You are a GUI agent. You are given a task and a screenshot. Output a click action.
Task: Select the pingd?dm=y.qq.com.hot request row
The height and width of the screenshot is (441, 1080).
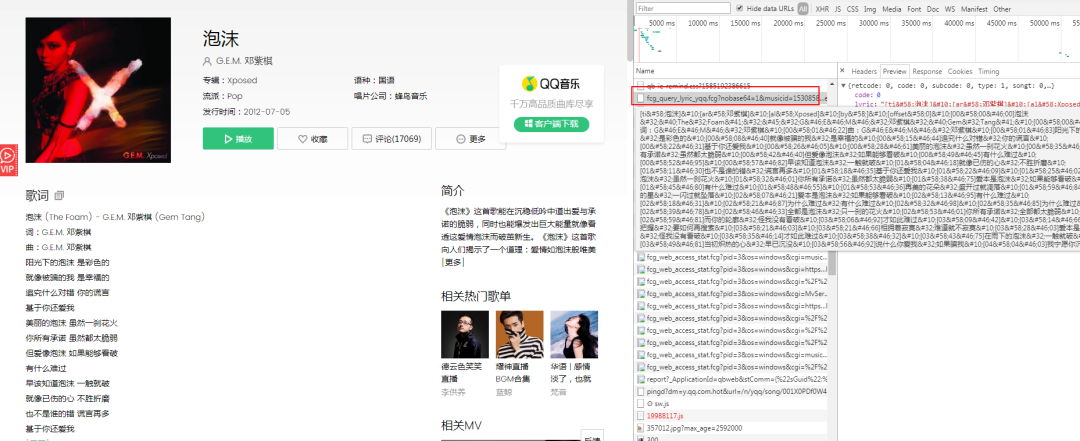point(731,391)
